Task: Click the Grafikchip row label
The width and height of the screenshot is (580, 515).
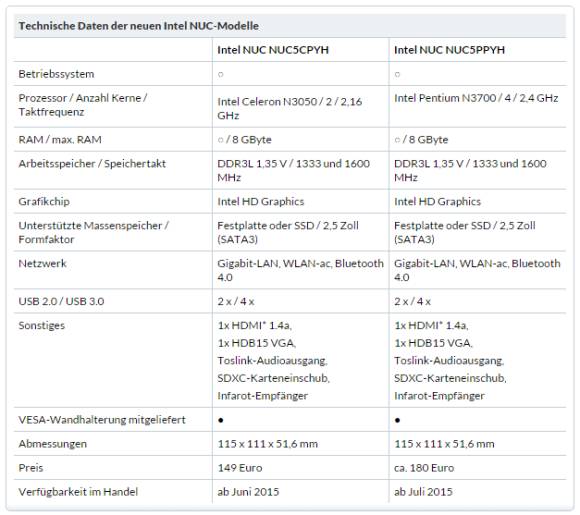Action: (x=44, y=202)
